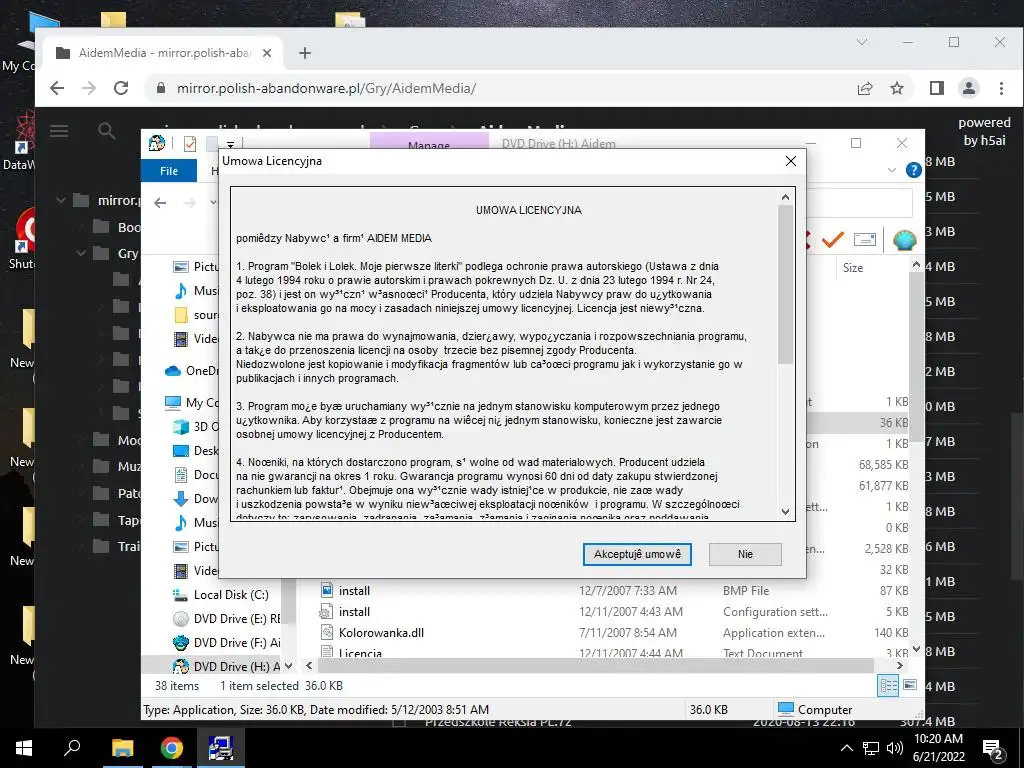Open Explorer File ribbon tab

169,171
